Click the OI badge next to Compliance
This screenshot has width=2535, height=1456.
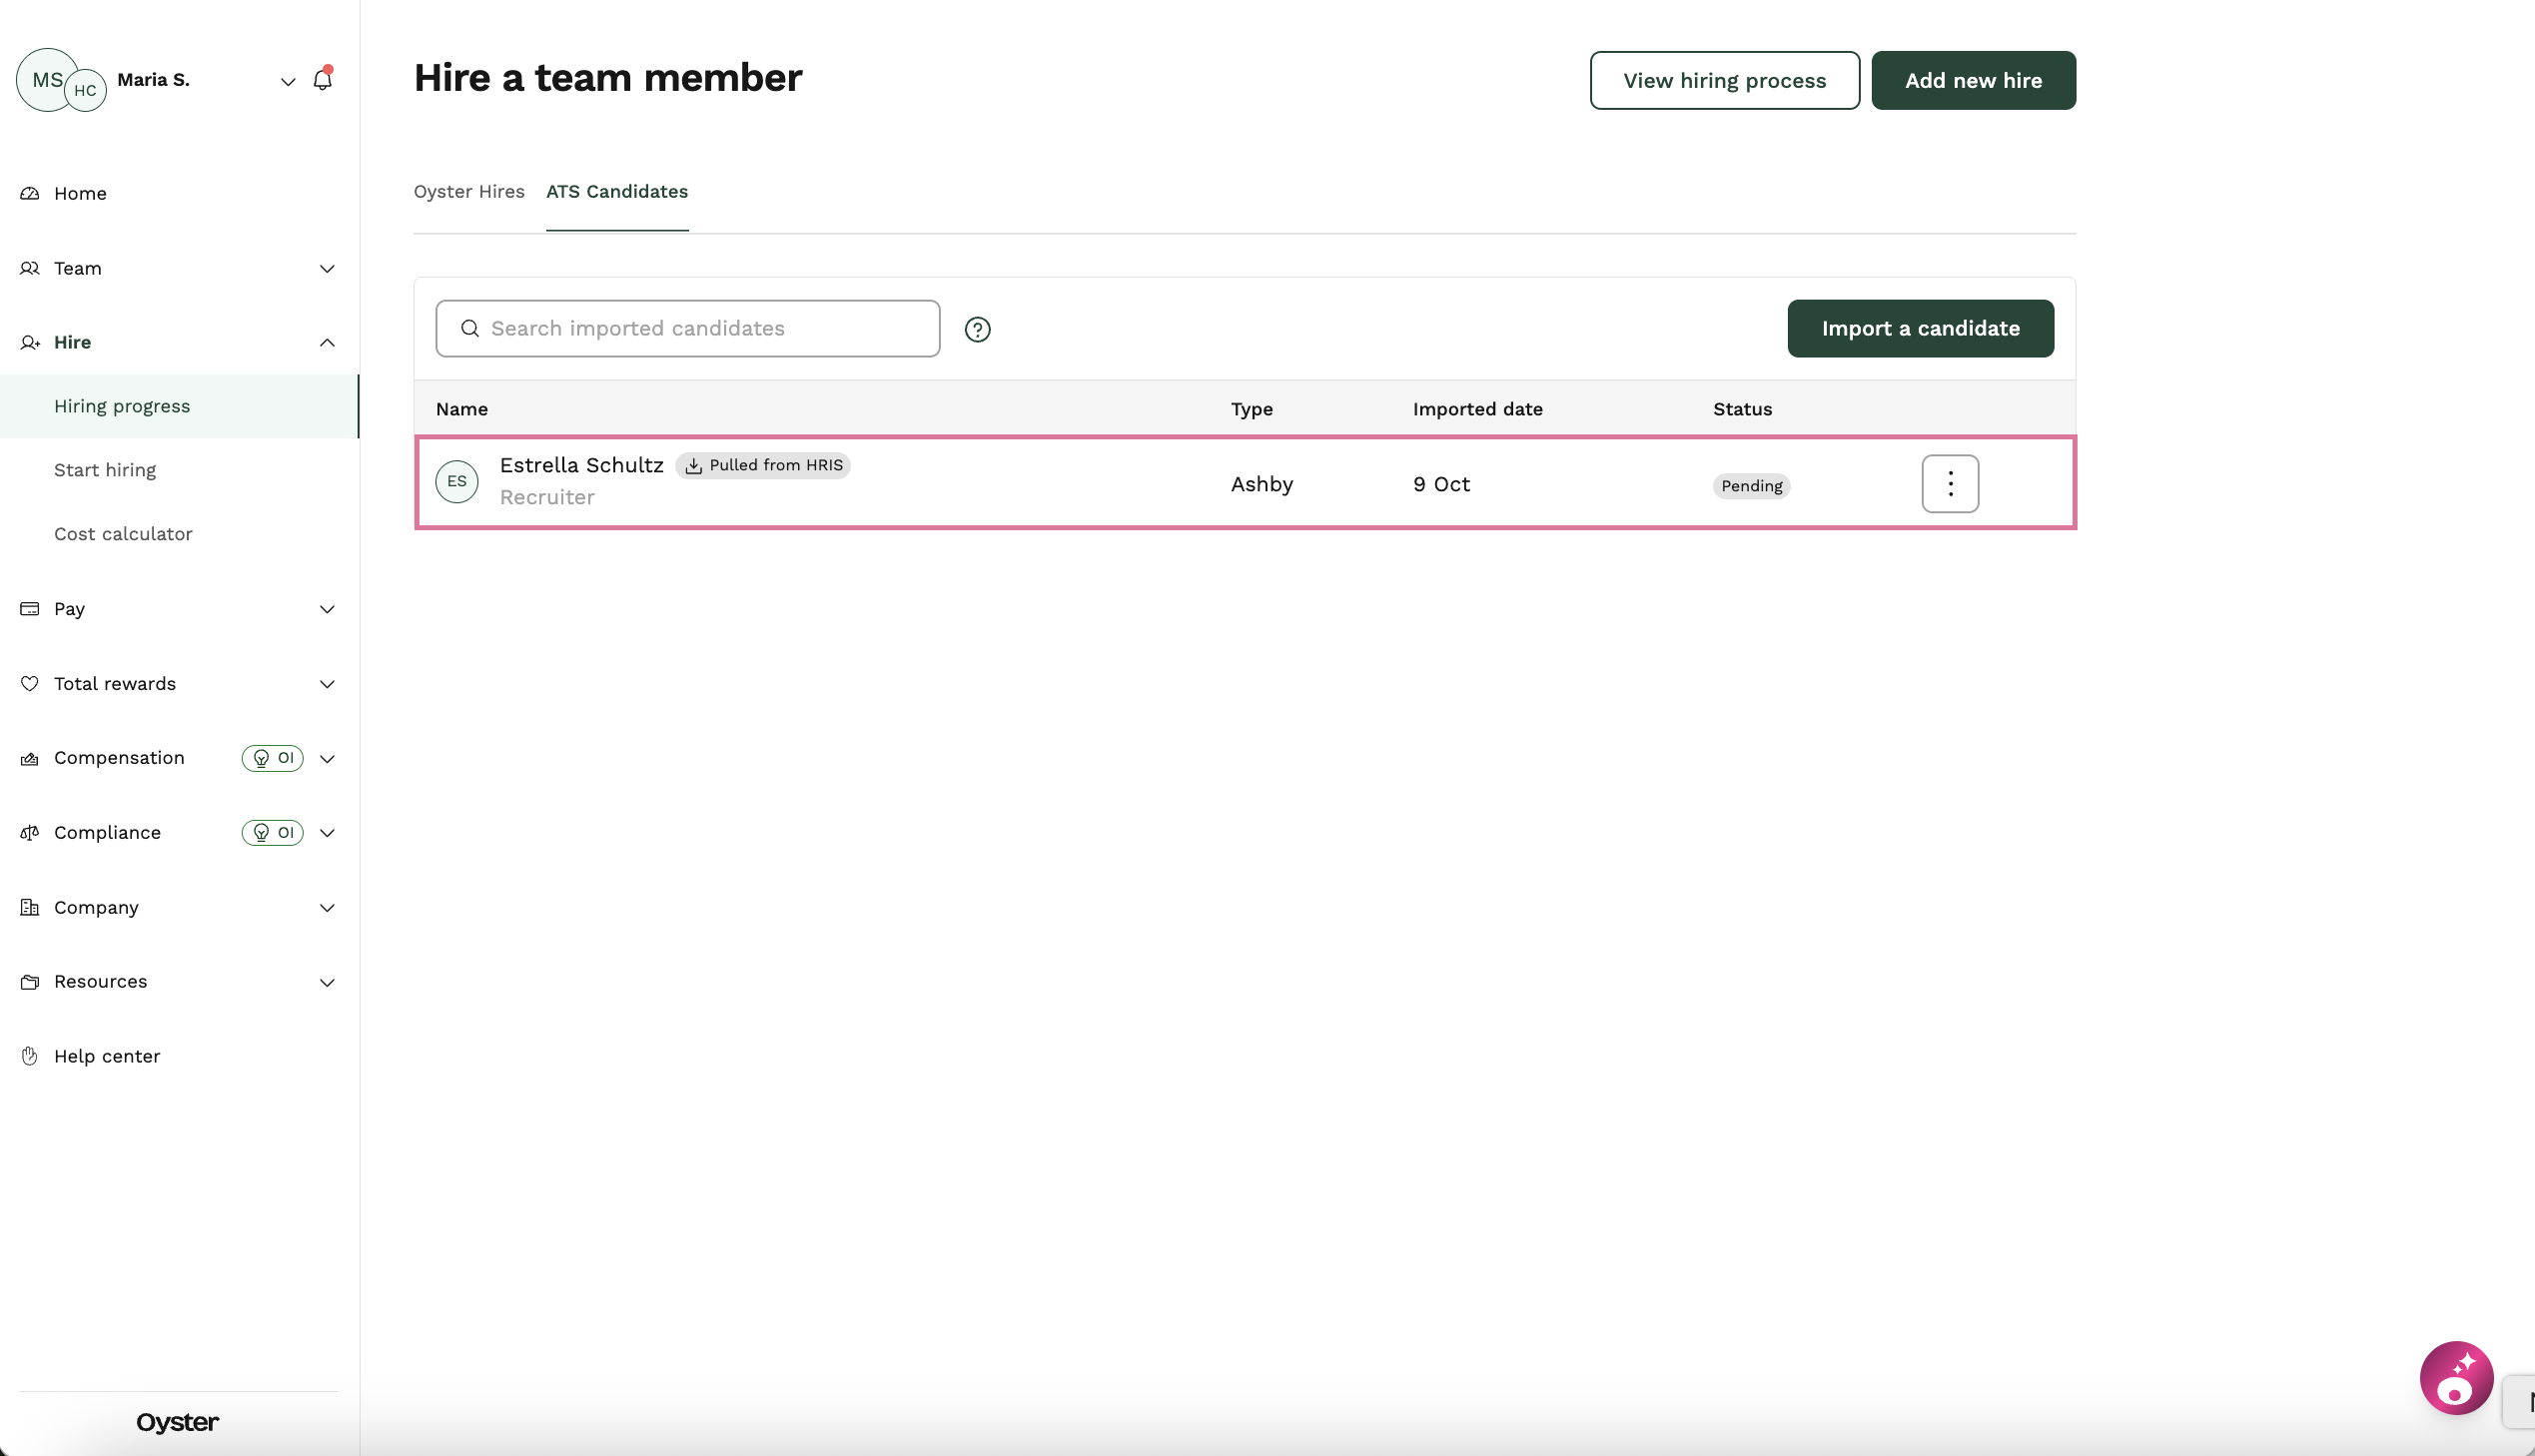[272, 832]
